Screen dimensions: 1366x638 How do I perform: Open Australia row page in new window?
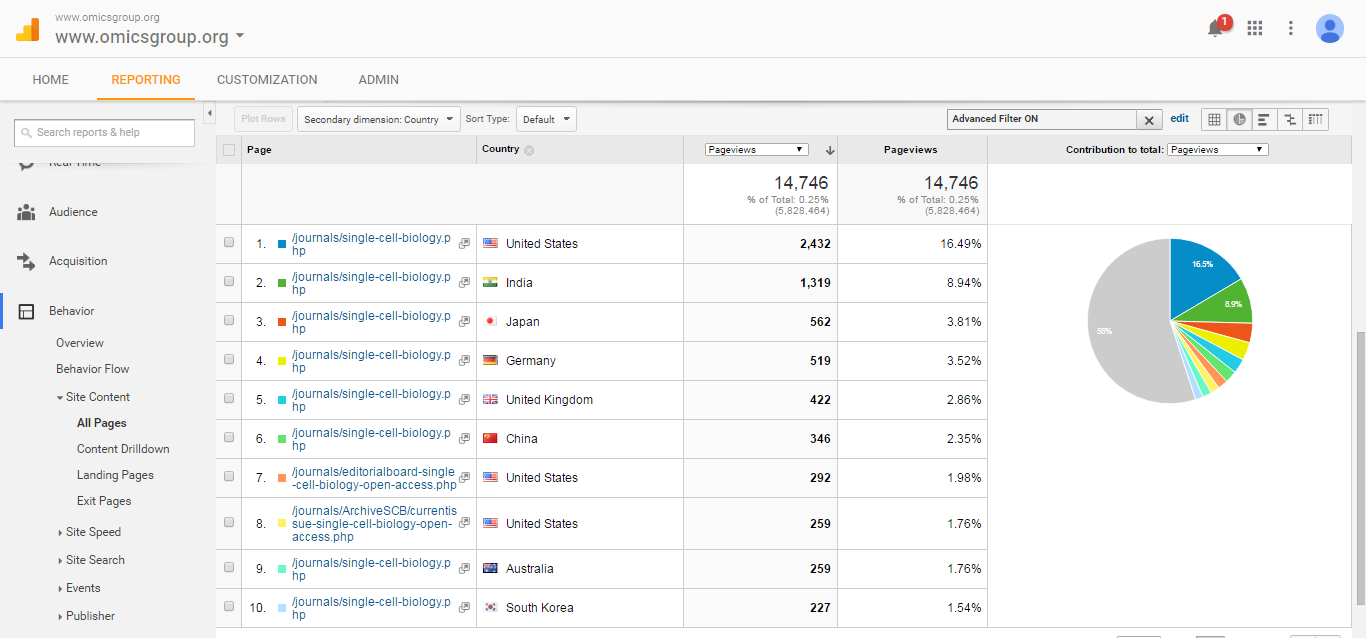pos(464,569)
